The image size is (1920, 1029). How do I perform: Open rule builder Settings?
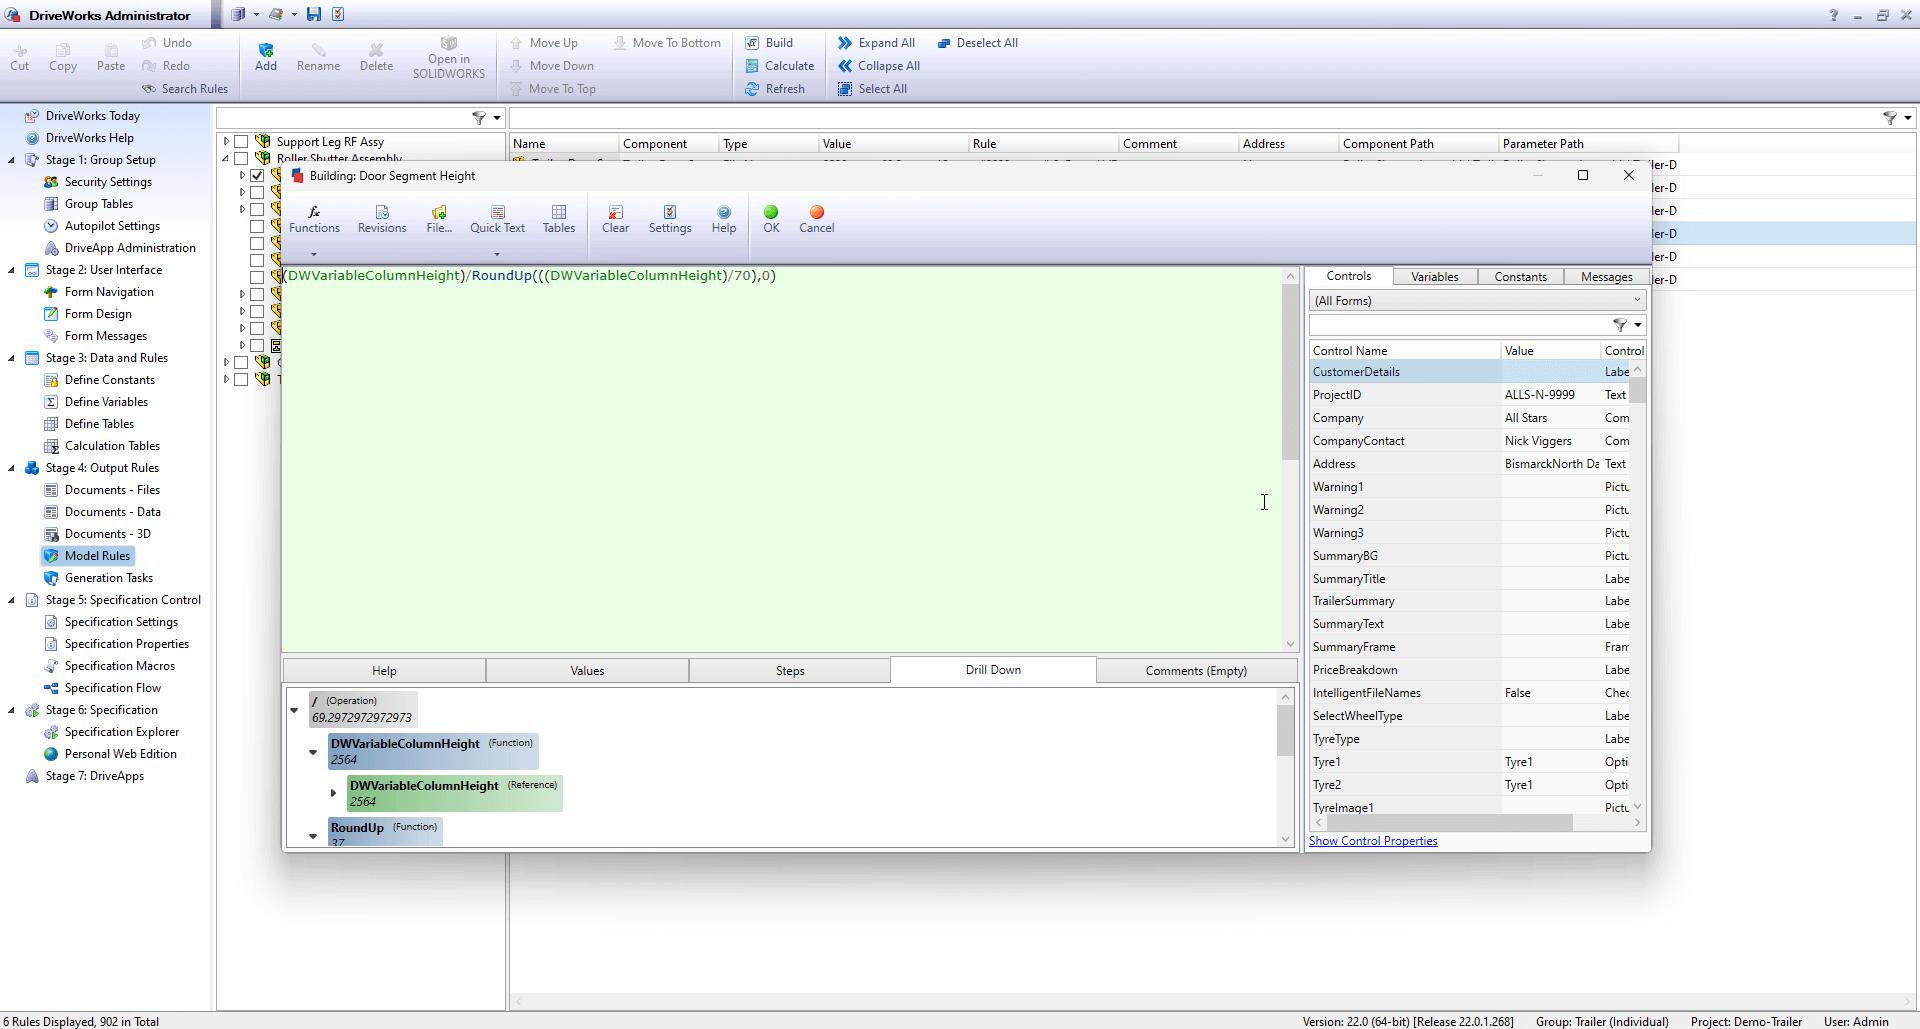pyautogui.click(x=670, y=219)
